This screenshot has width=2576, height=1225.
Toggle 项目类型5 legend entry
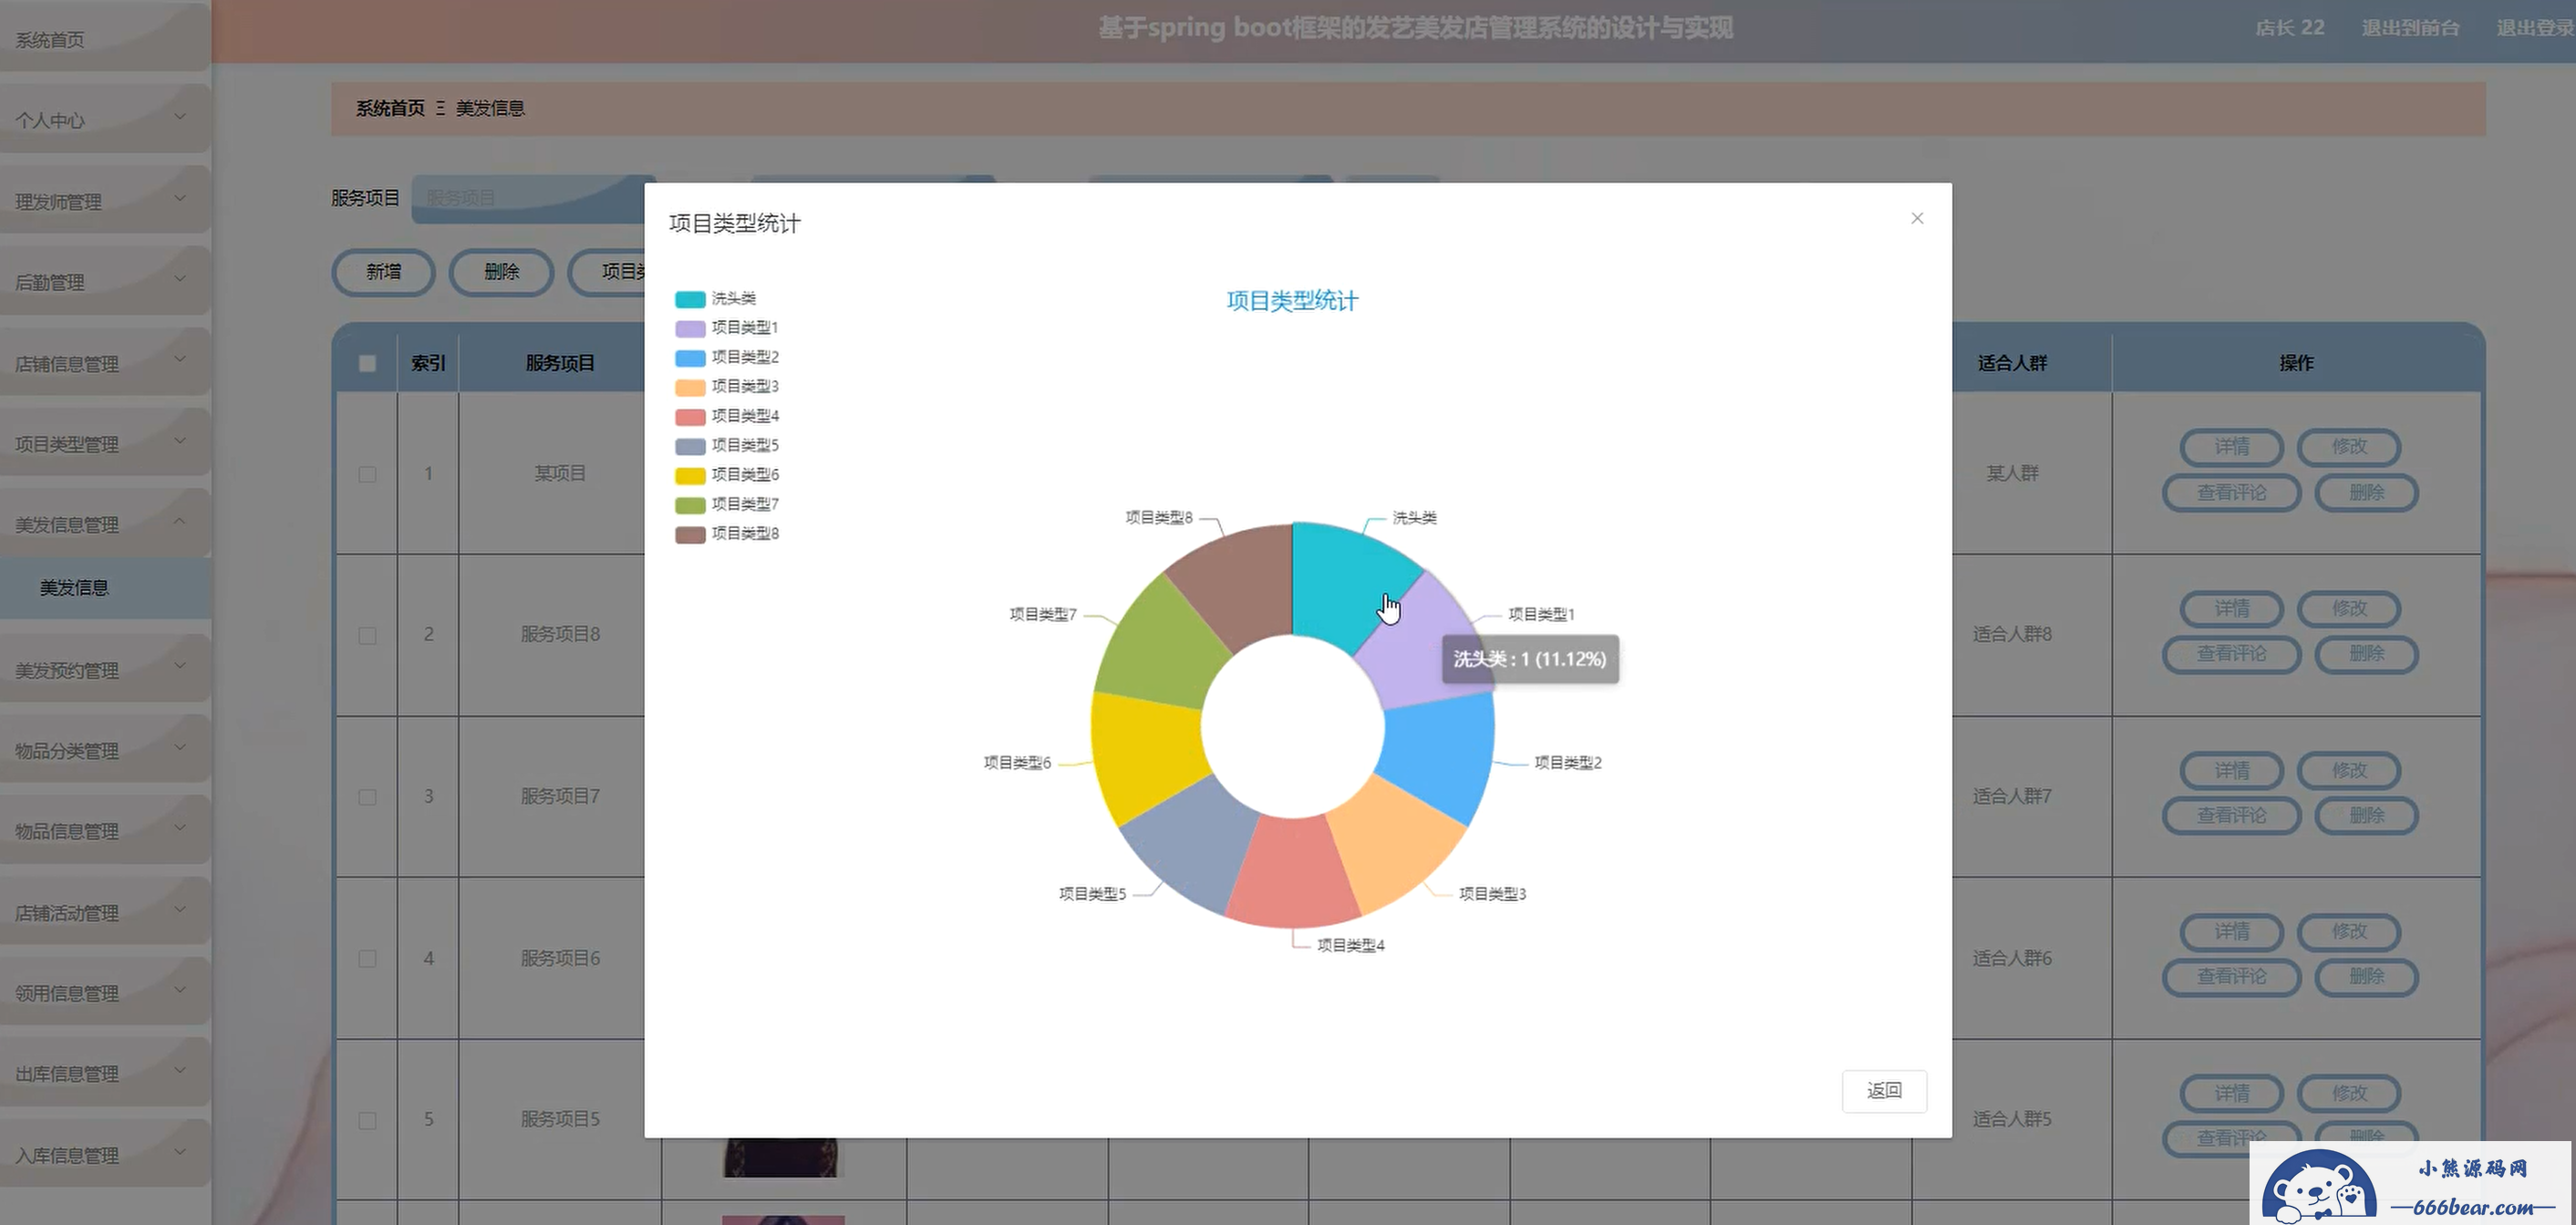point(727,446)
